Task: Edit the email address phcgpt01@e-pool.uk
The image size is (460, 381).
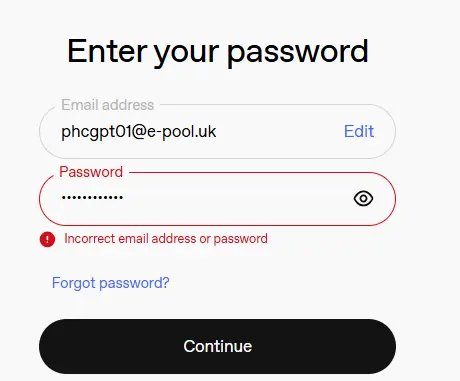Action: tap(359, 131)
